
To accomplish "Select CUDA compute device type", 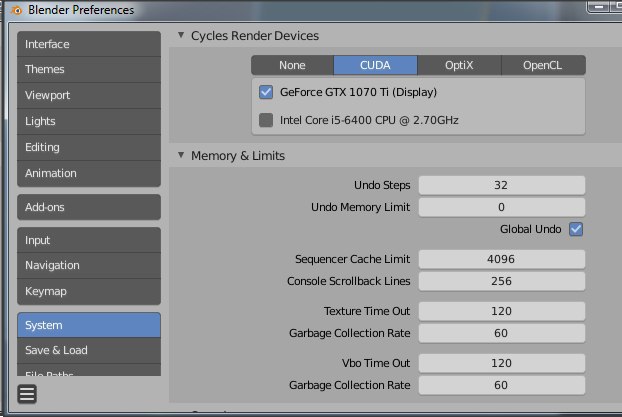I will pos(375,65).
